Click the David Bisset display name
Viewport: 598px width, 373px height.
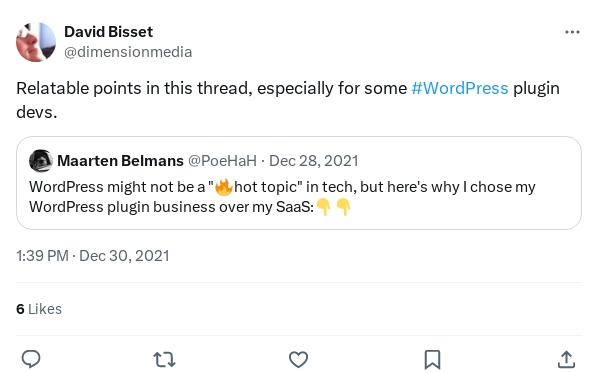click(x=108, y=32)
